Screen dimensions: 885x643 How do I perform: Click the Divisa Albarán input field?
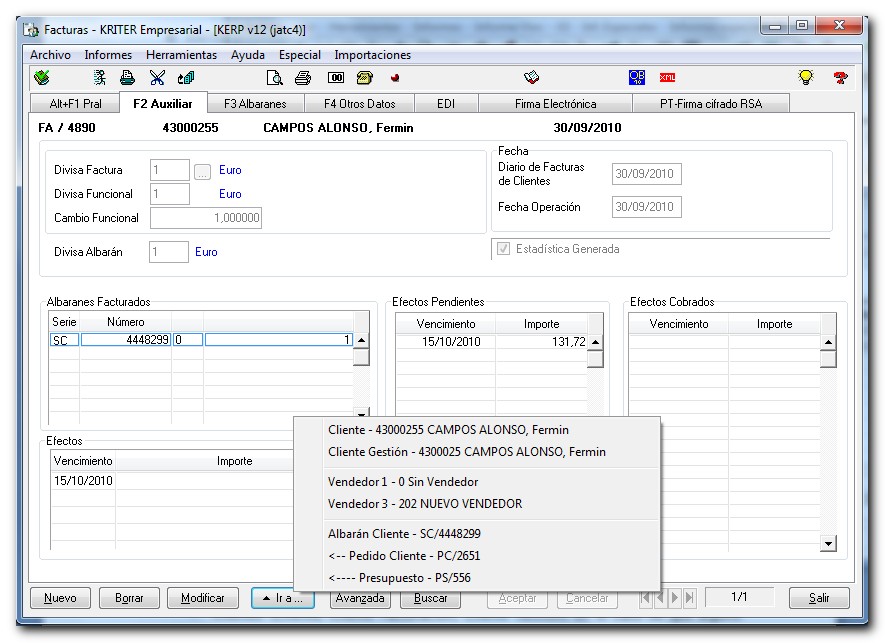pos(168,252)
